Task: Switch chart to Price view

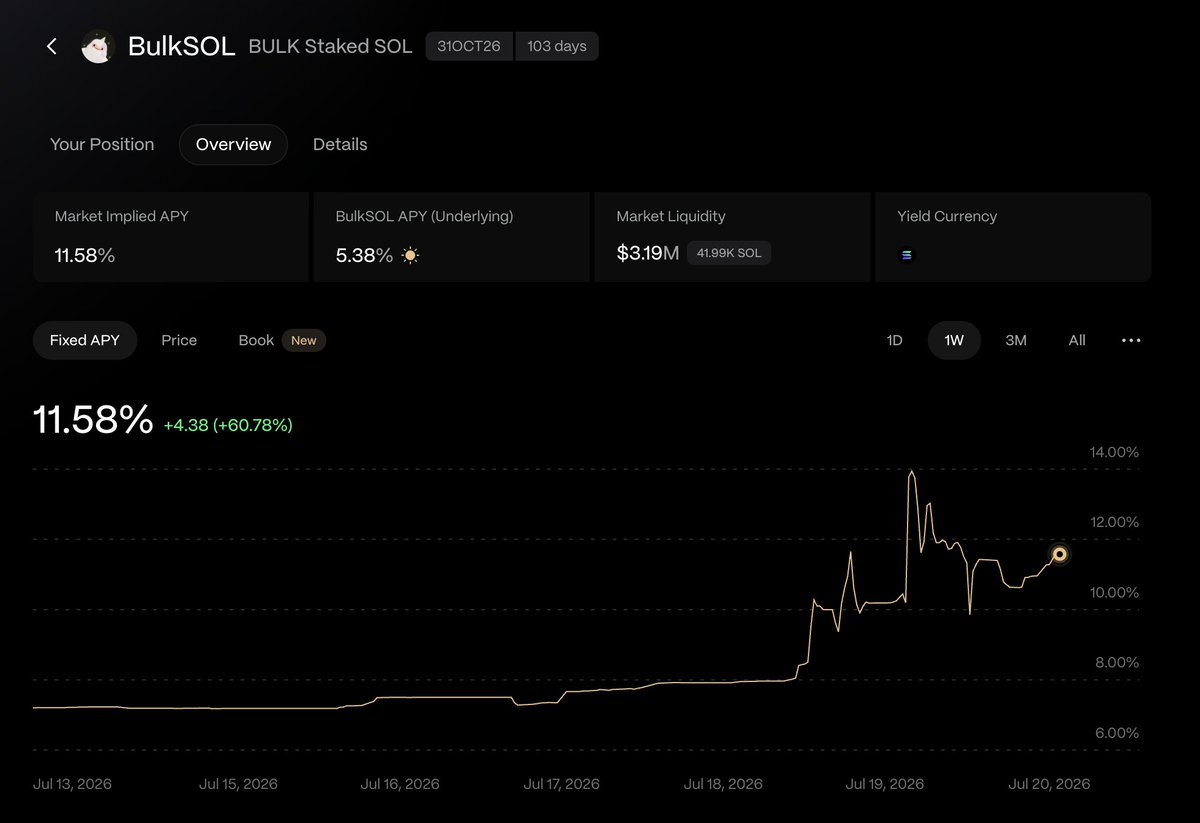Action: coord(179,340)
